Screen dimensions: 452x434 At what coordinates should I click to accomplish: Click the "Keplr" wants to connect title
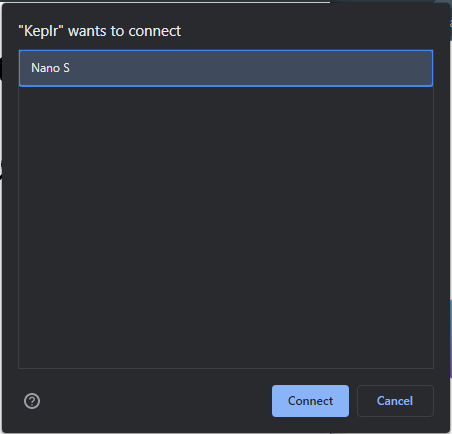(x=100, y=31)
